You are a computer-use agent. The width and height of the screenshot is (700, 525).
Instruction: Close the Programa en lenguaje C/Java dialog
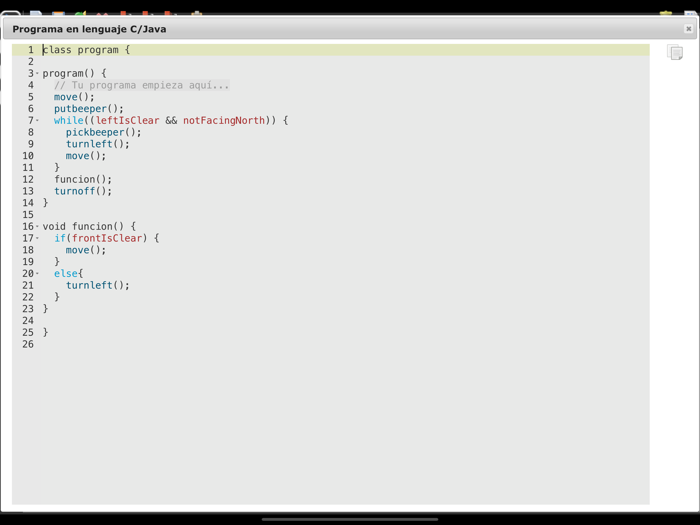[x=688, y=29]
